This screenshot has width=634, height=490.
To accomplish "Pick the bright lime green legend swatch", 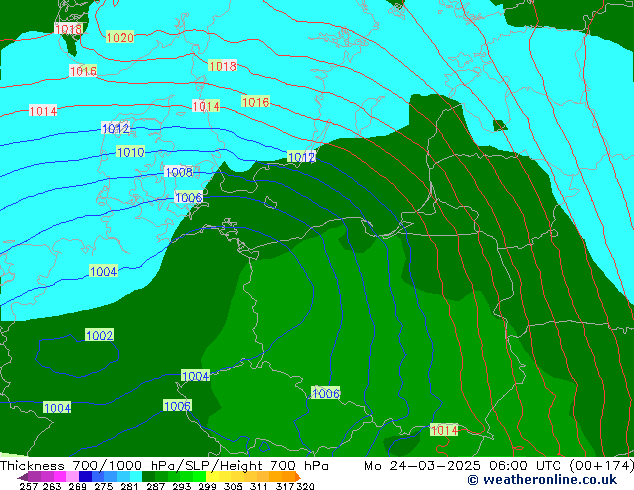I will click(x=200, y=476).
